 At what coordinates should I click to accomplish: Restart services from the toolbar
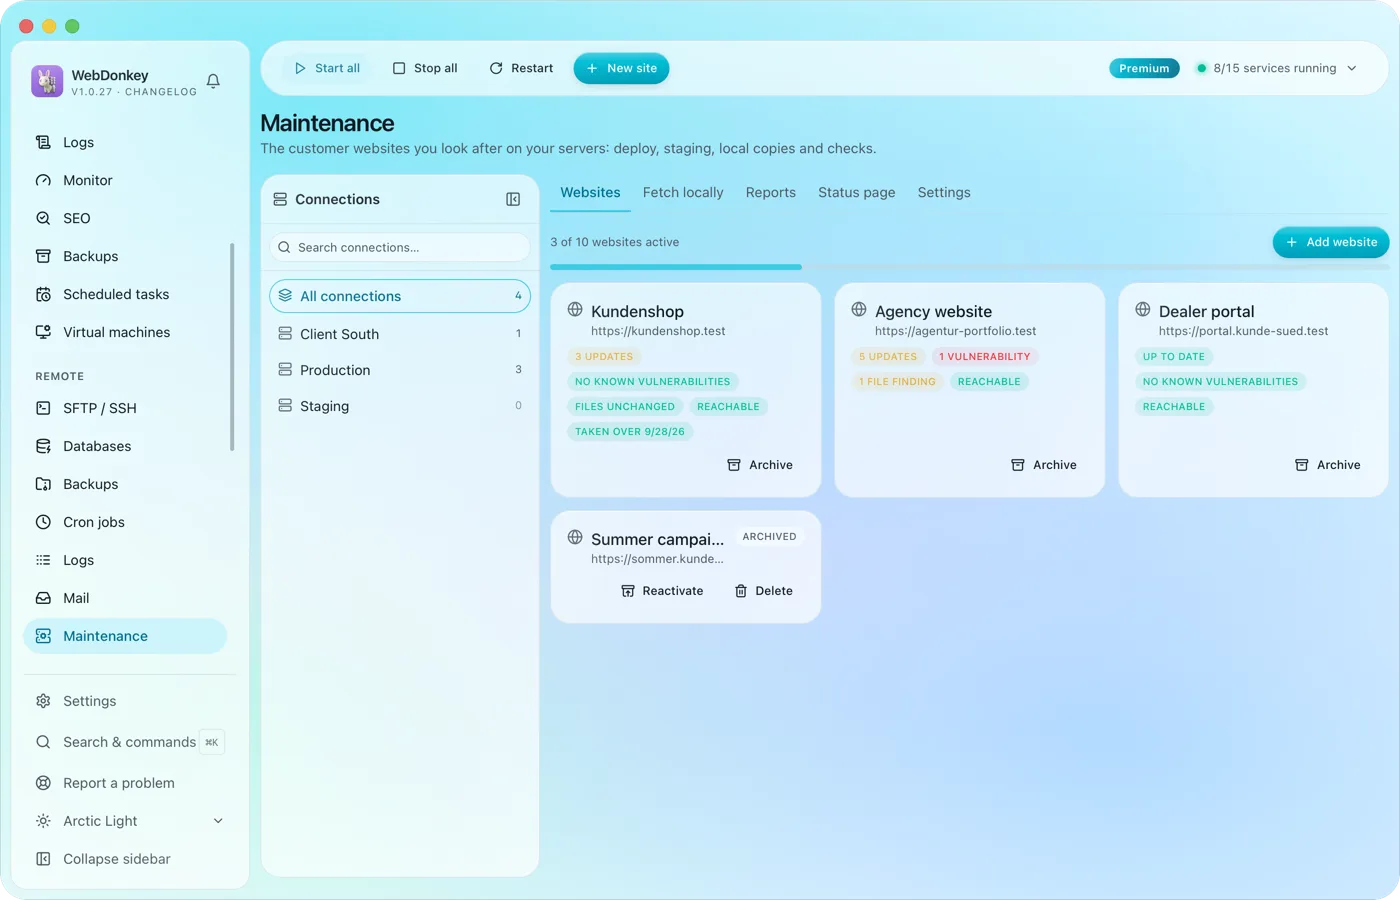[x=521, y=68]
